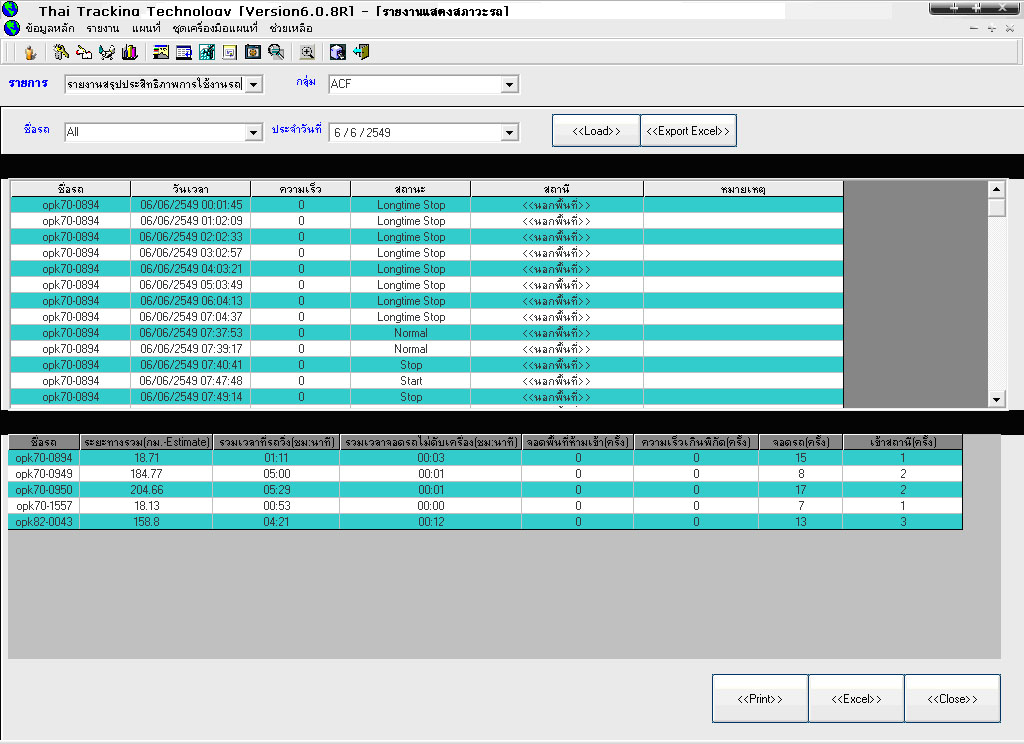Click the สถานะ column header
This screenshot has height=744, width=1024.
click(411, 189)
